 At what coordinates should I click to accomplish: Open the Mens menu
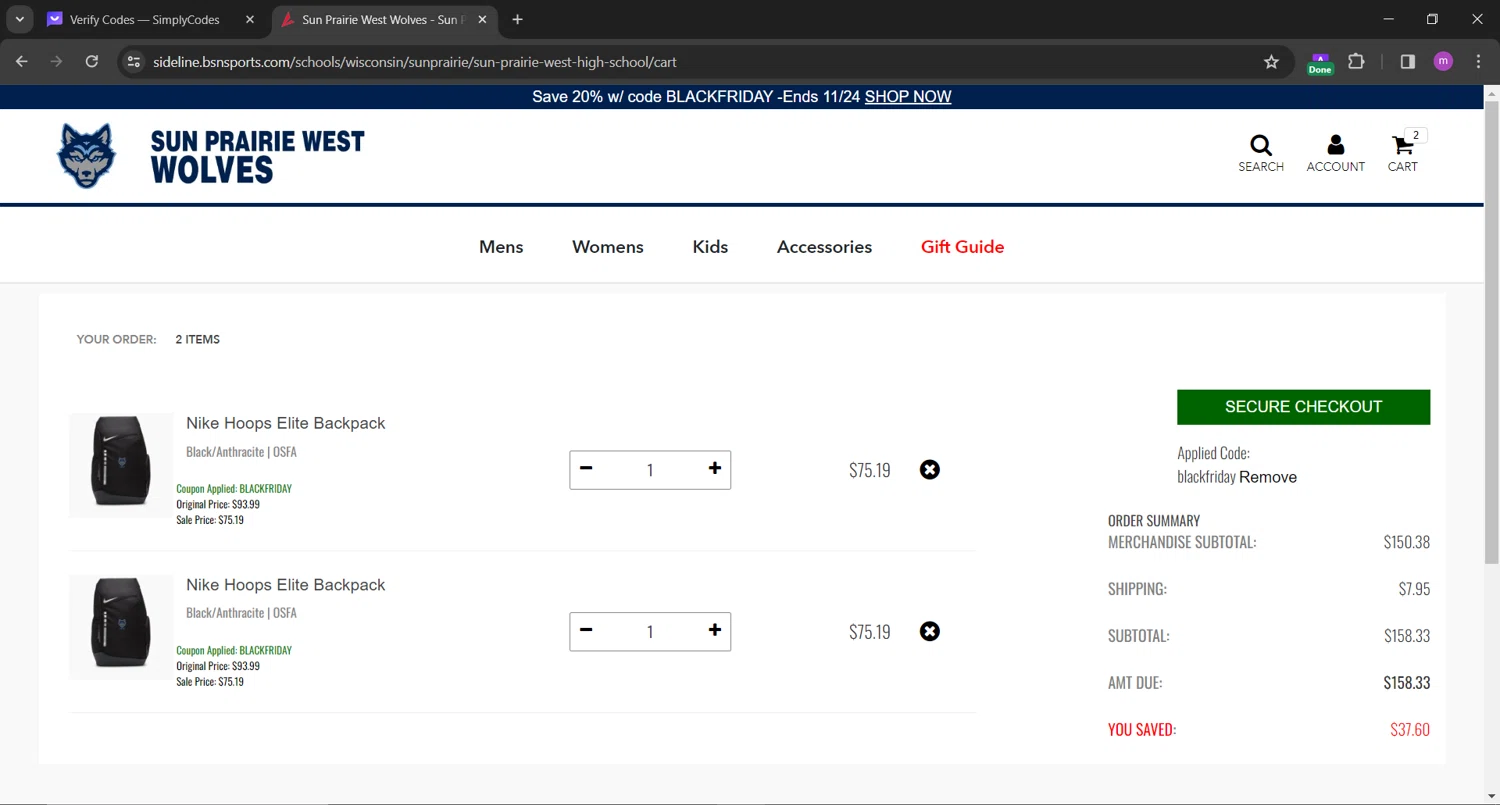pyautogui.click(x=501, y=247)
